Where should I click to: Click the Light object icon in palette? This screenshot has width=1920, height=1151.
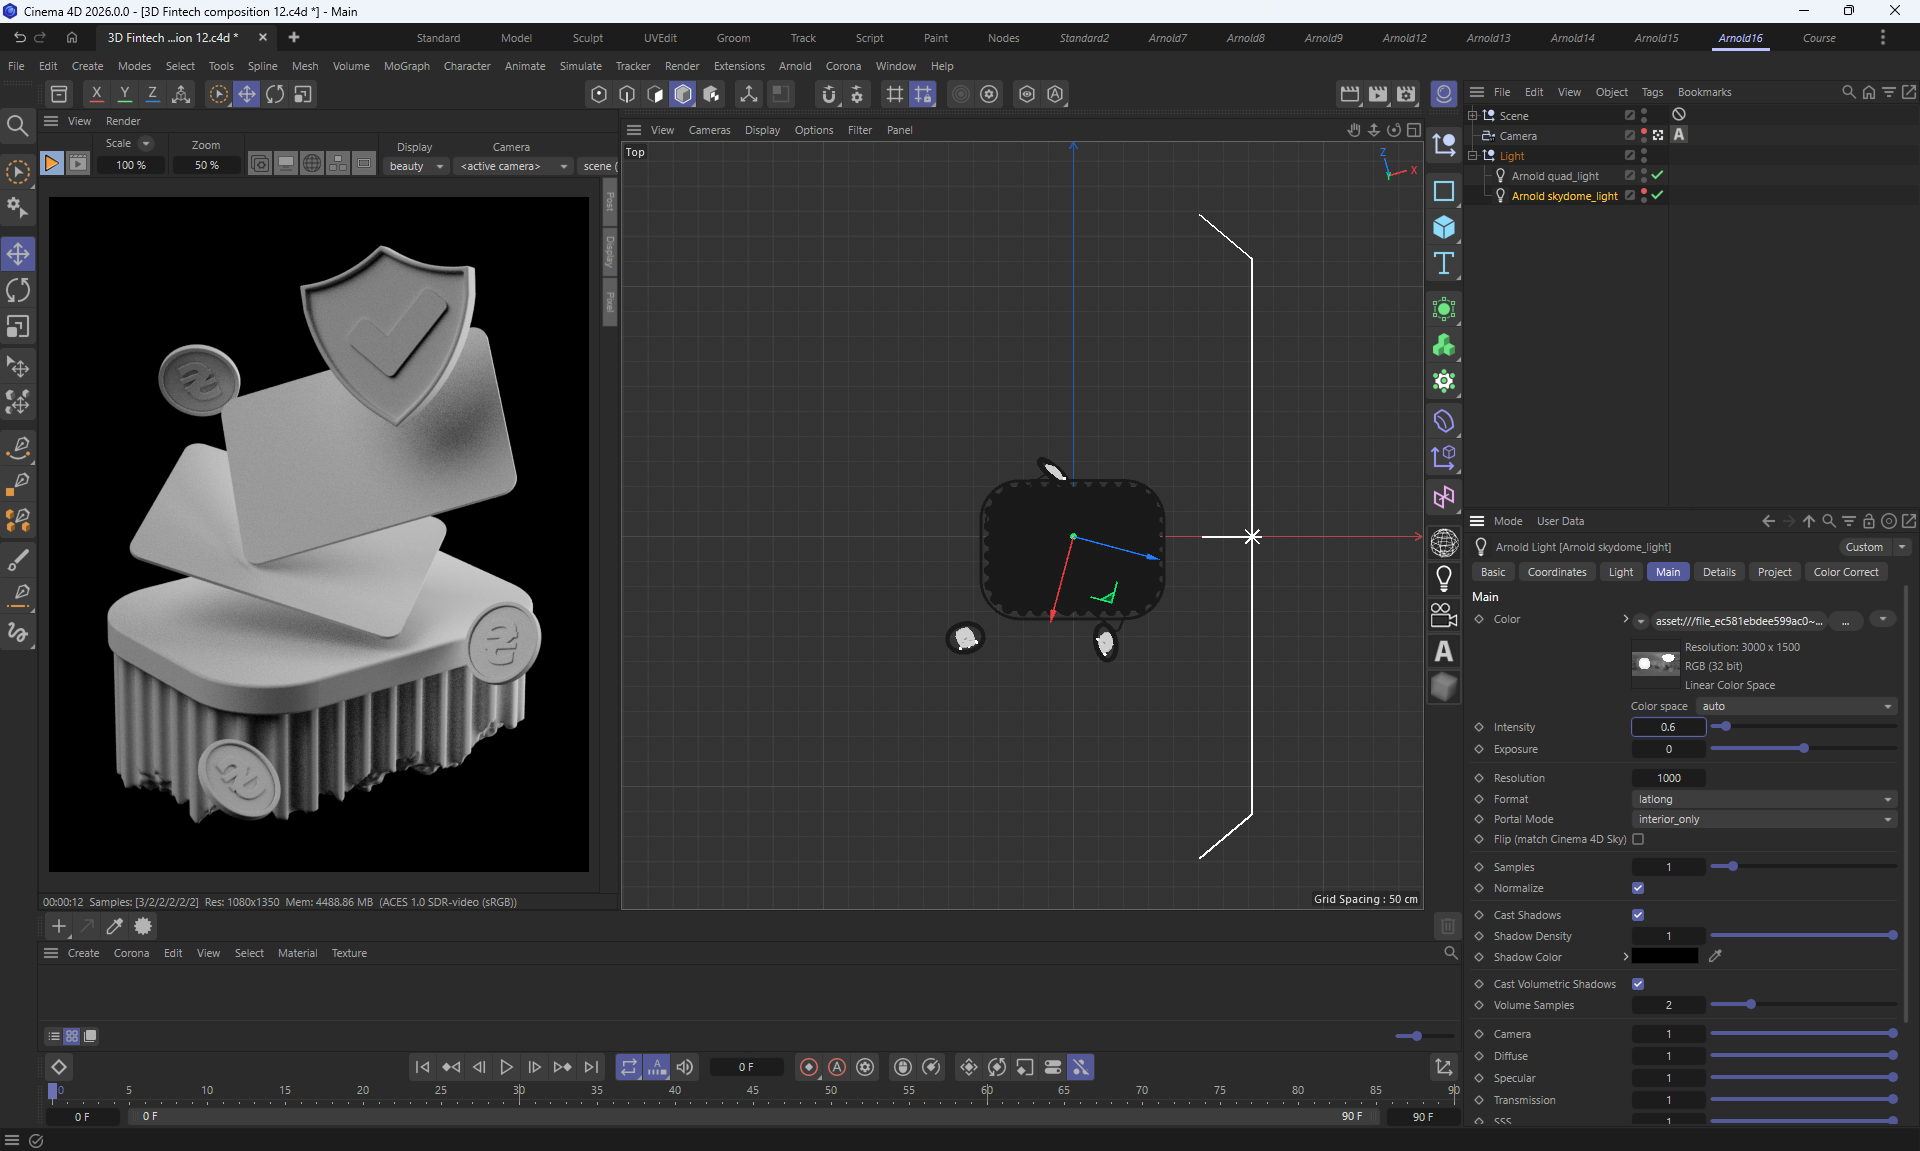[1443, 578]
